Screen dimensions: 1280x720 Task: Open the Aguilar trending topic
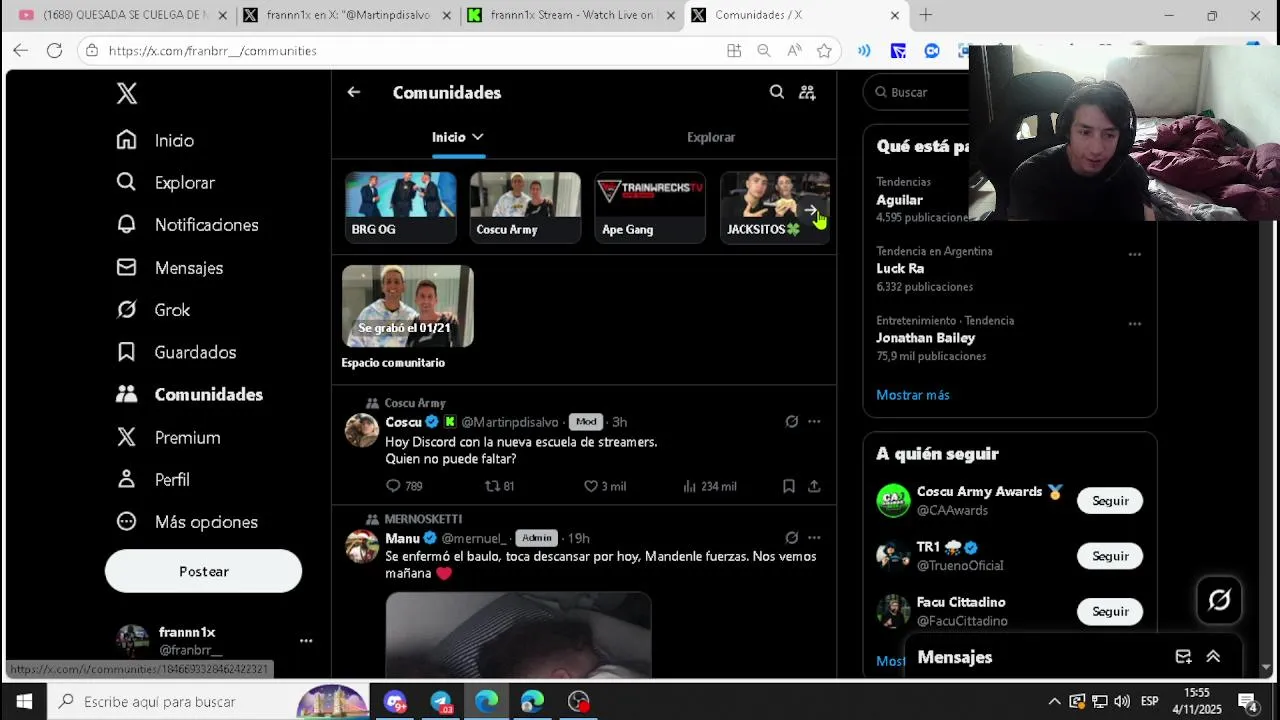pyautogui.click(x=899, y=200)
